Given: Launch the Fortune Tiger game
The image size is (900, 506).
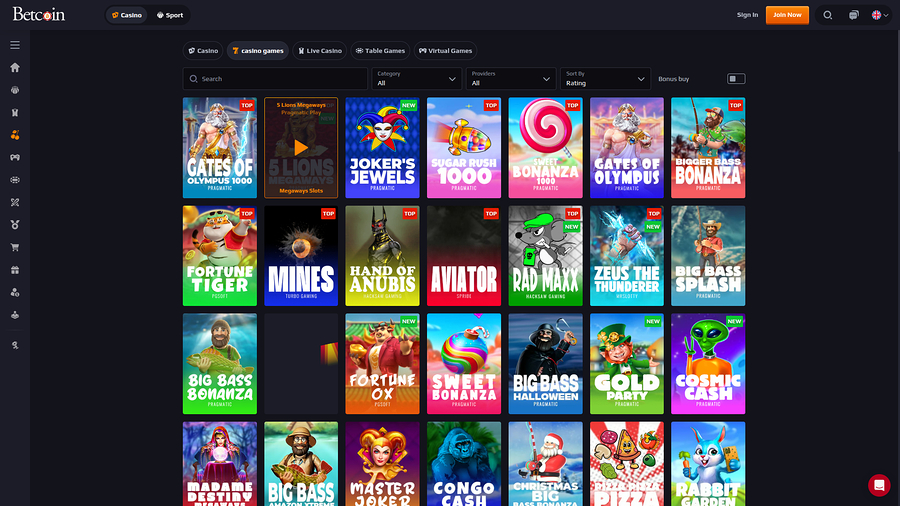Looking at the screenshot, I should point(220,256).
